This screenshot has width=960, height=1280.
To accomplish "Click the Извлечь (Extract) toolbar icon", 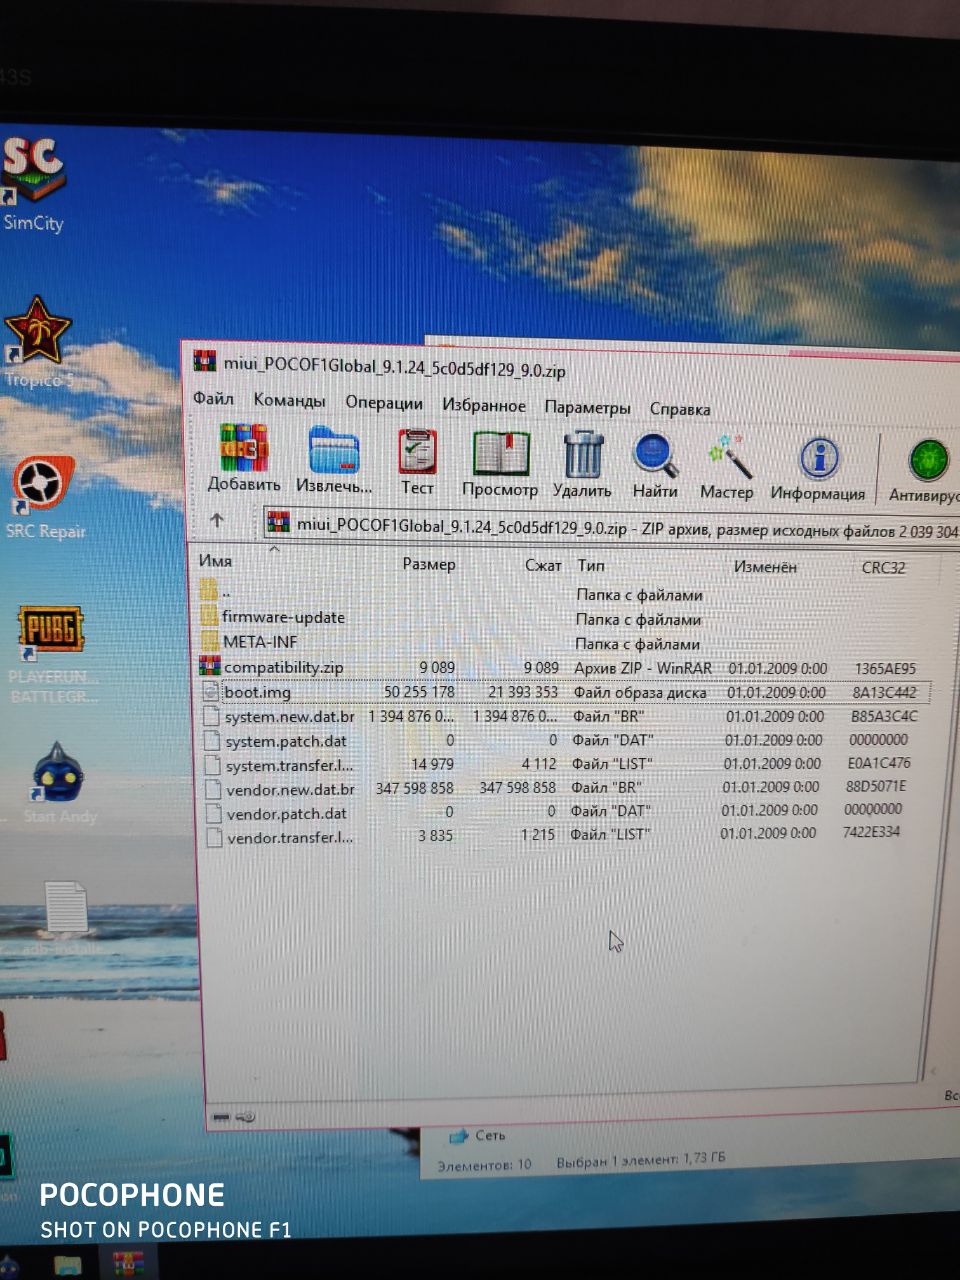I will pyautogui.click(x=334, y=461).
